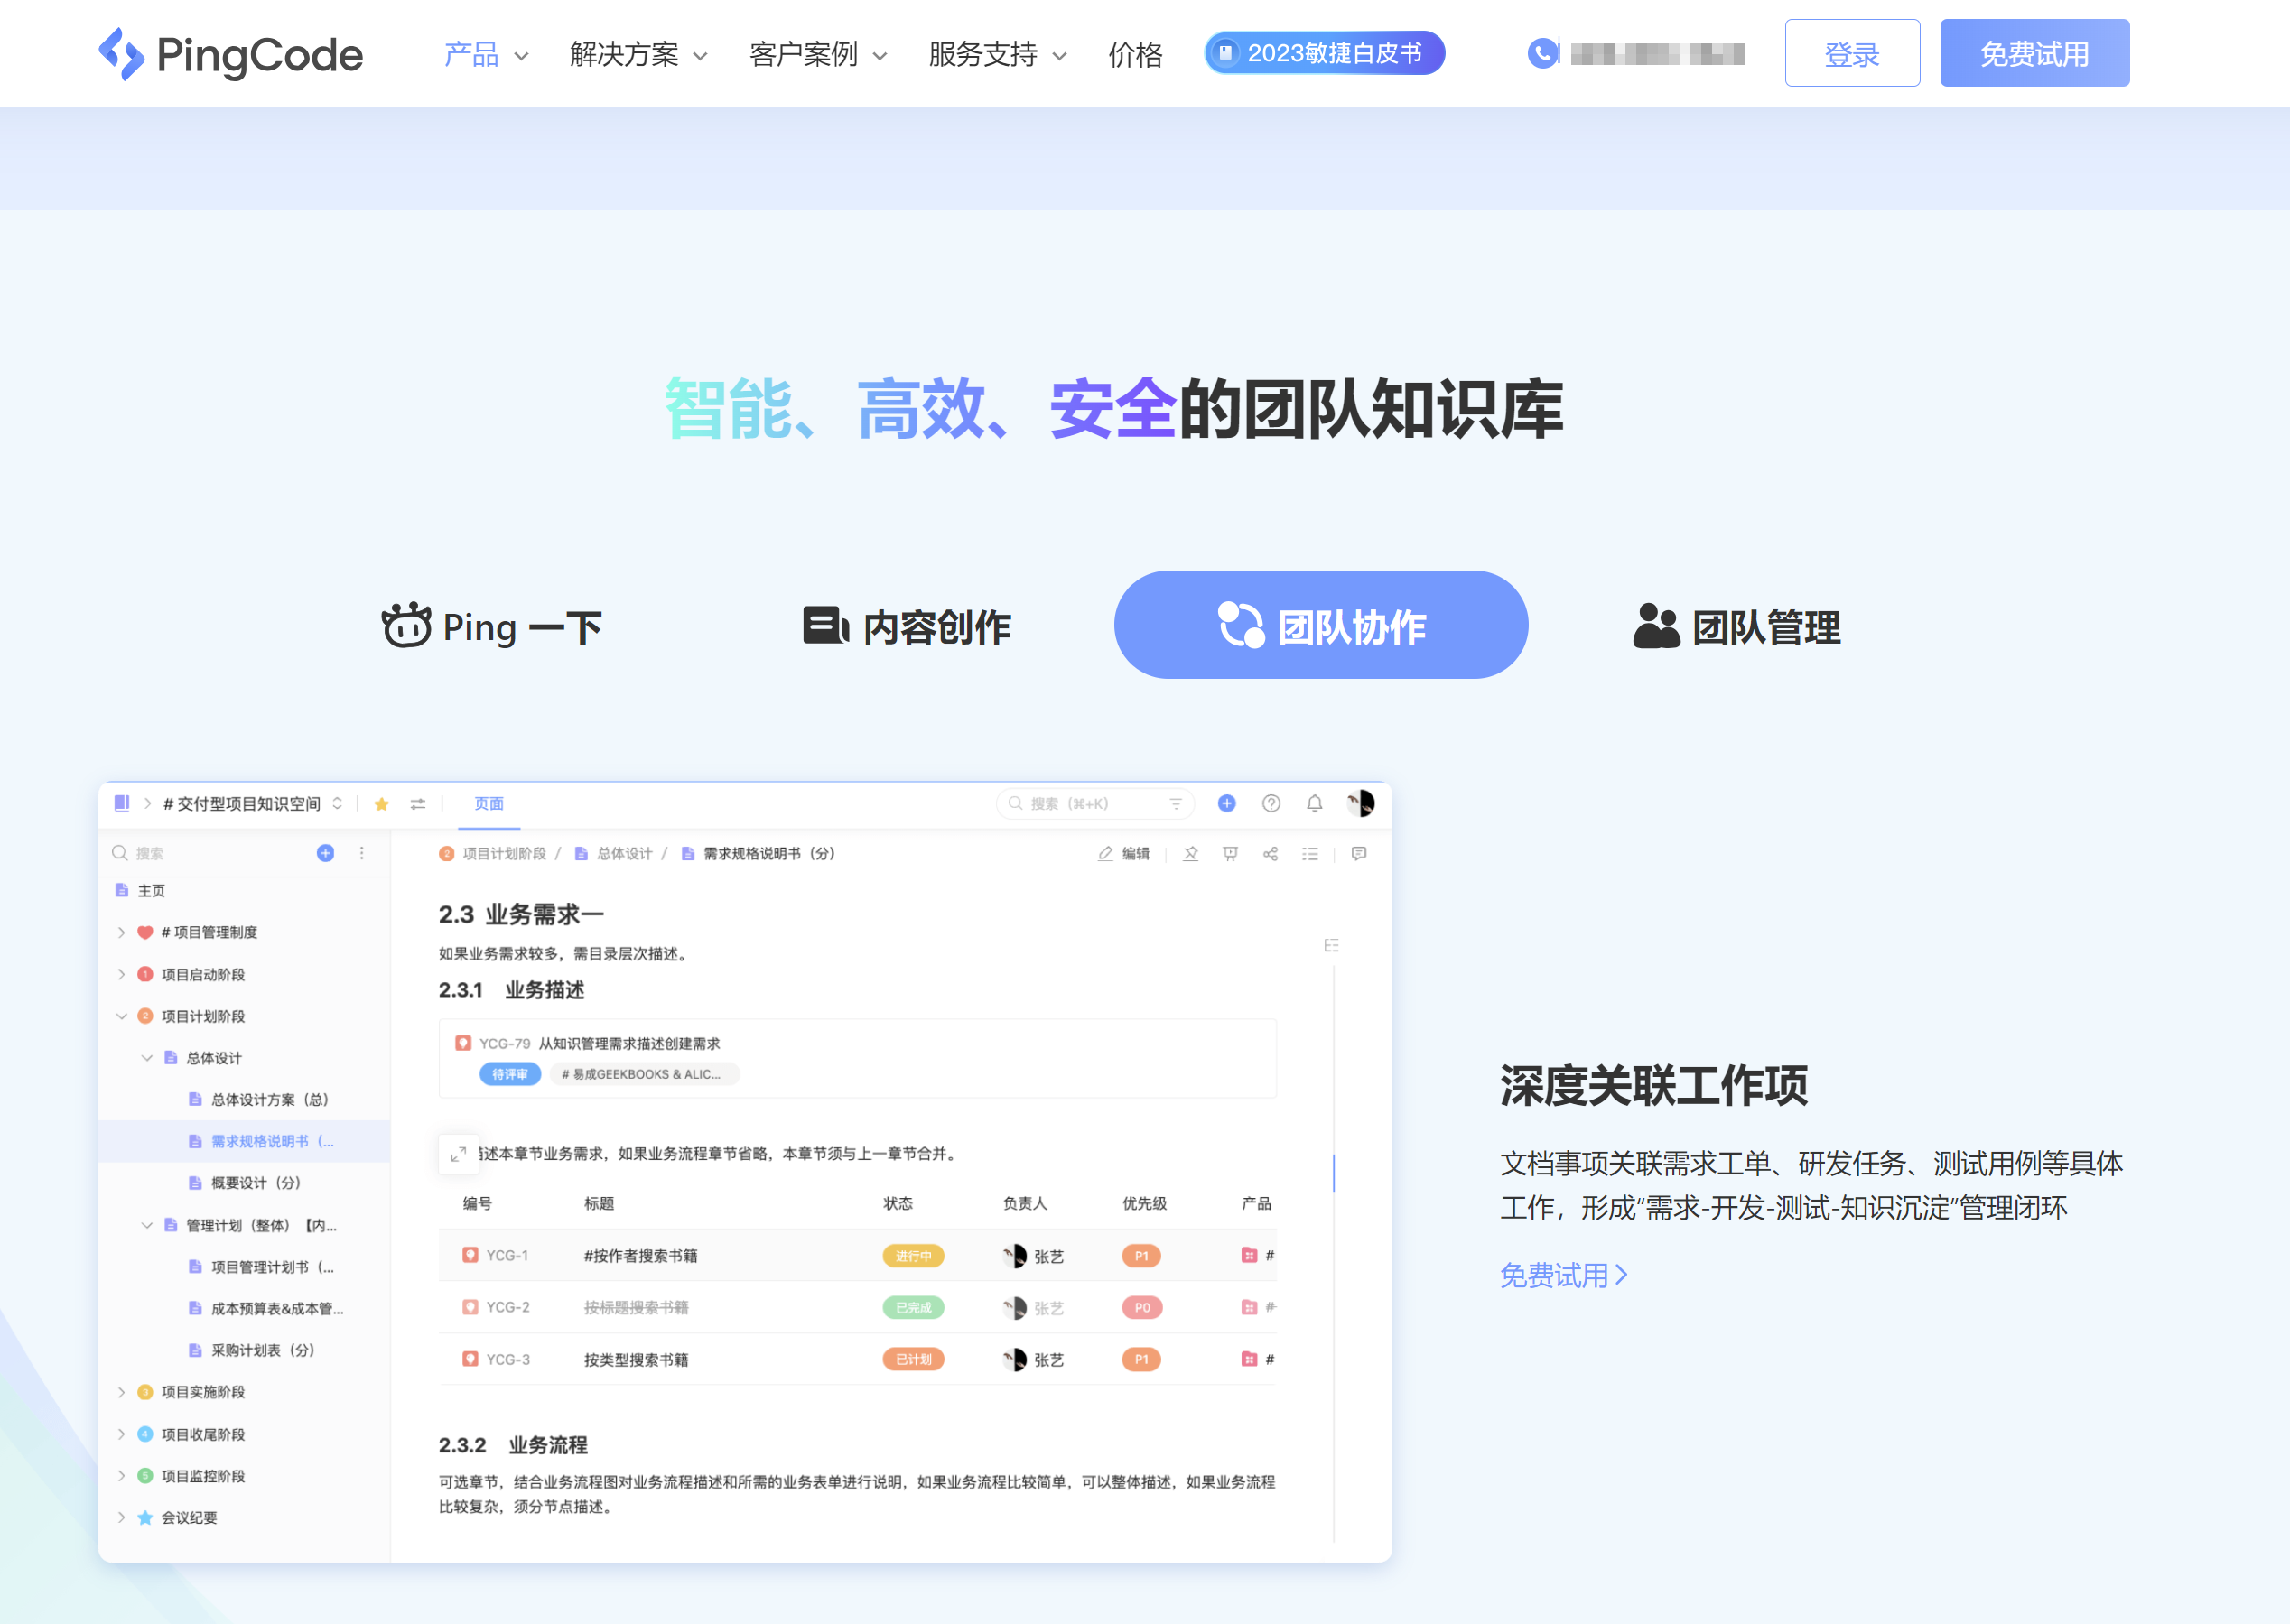Click the outline list icon in toolbar

[x=1310, y=853]
